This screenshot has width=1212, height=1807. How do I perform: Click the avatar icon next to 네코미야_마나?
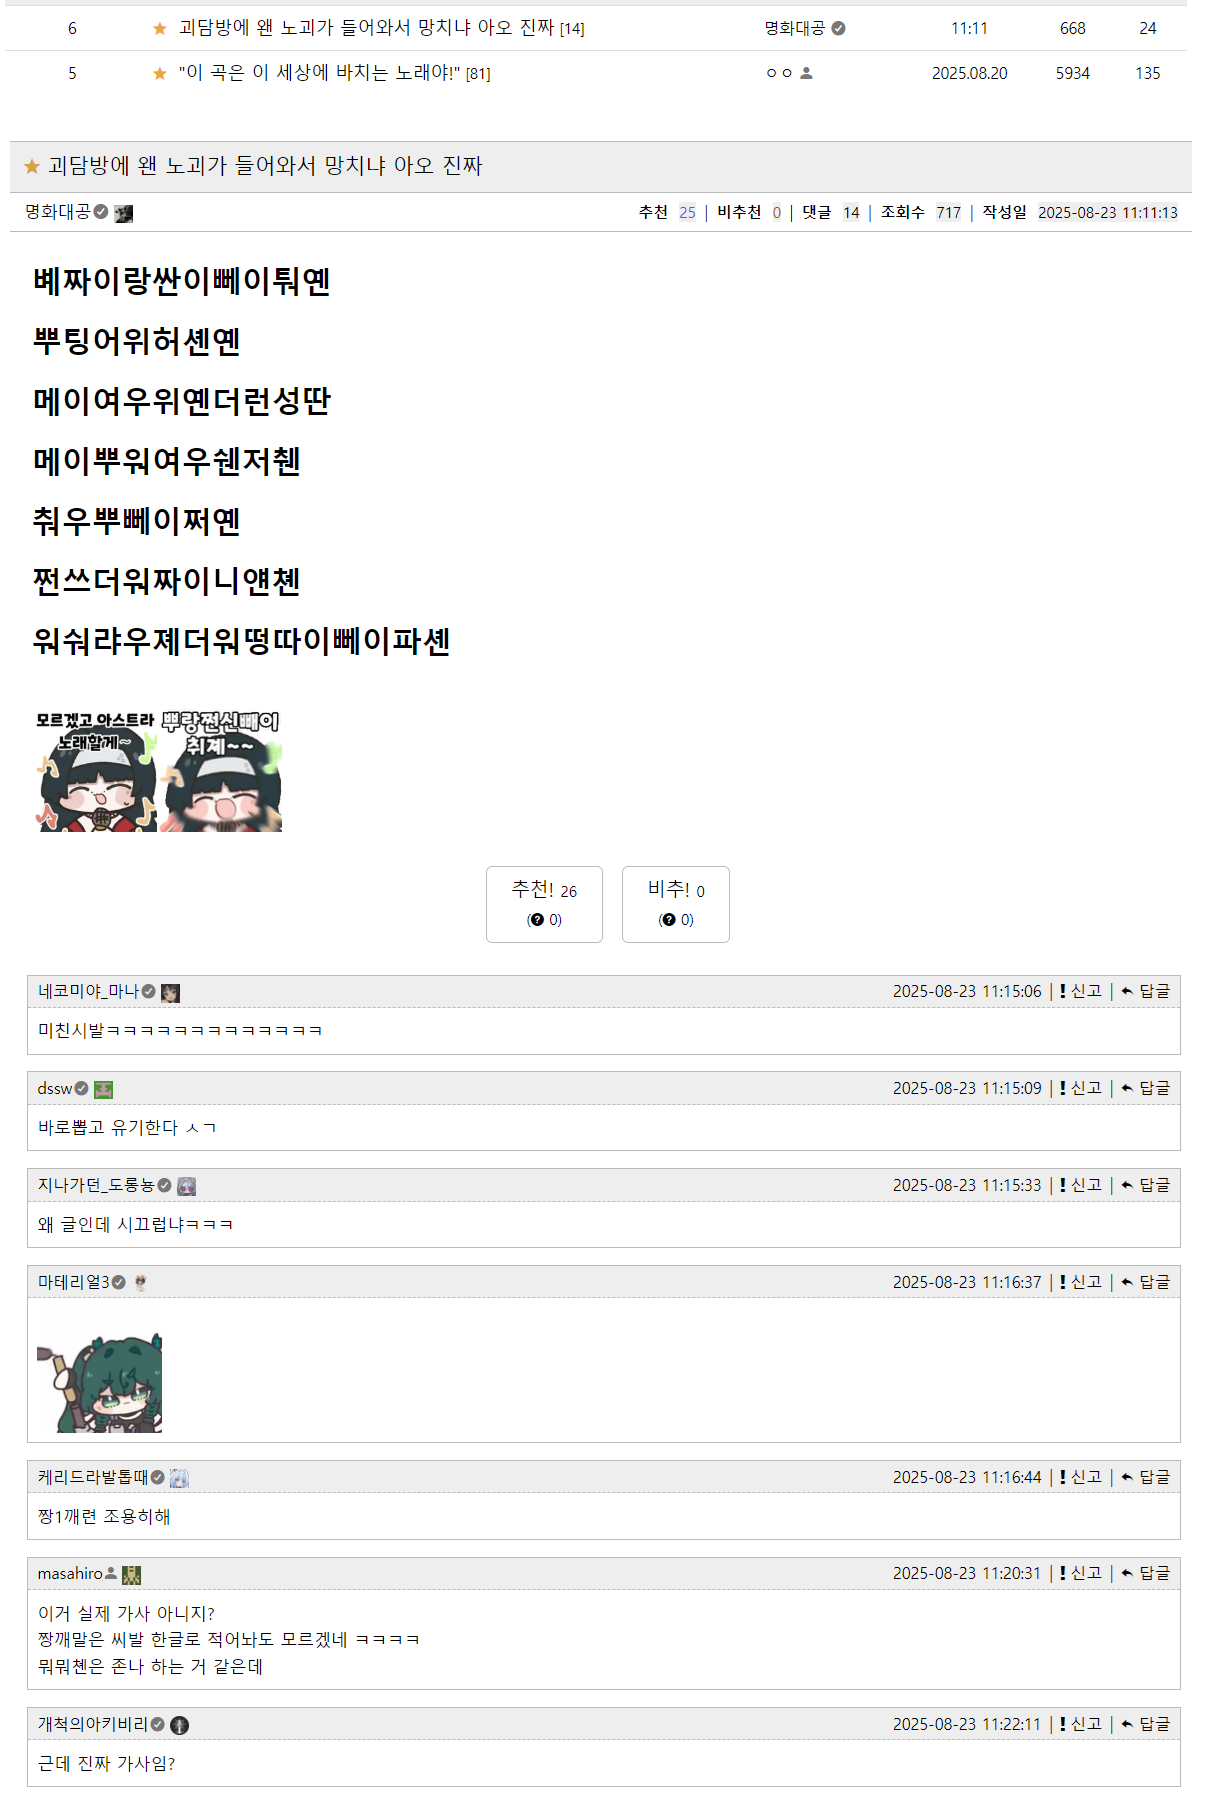[170, 992]
